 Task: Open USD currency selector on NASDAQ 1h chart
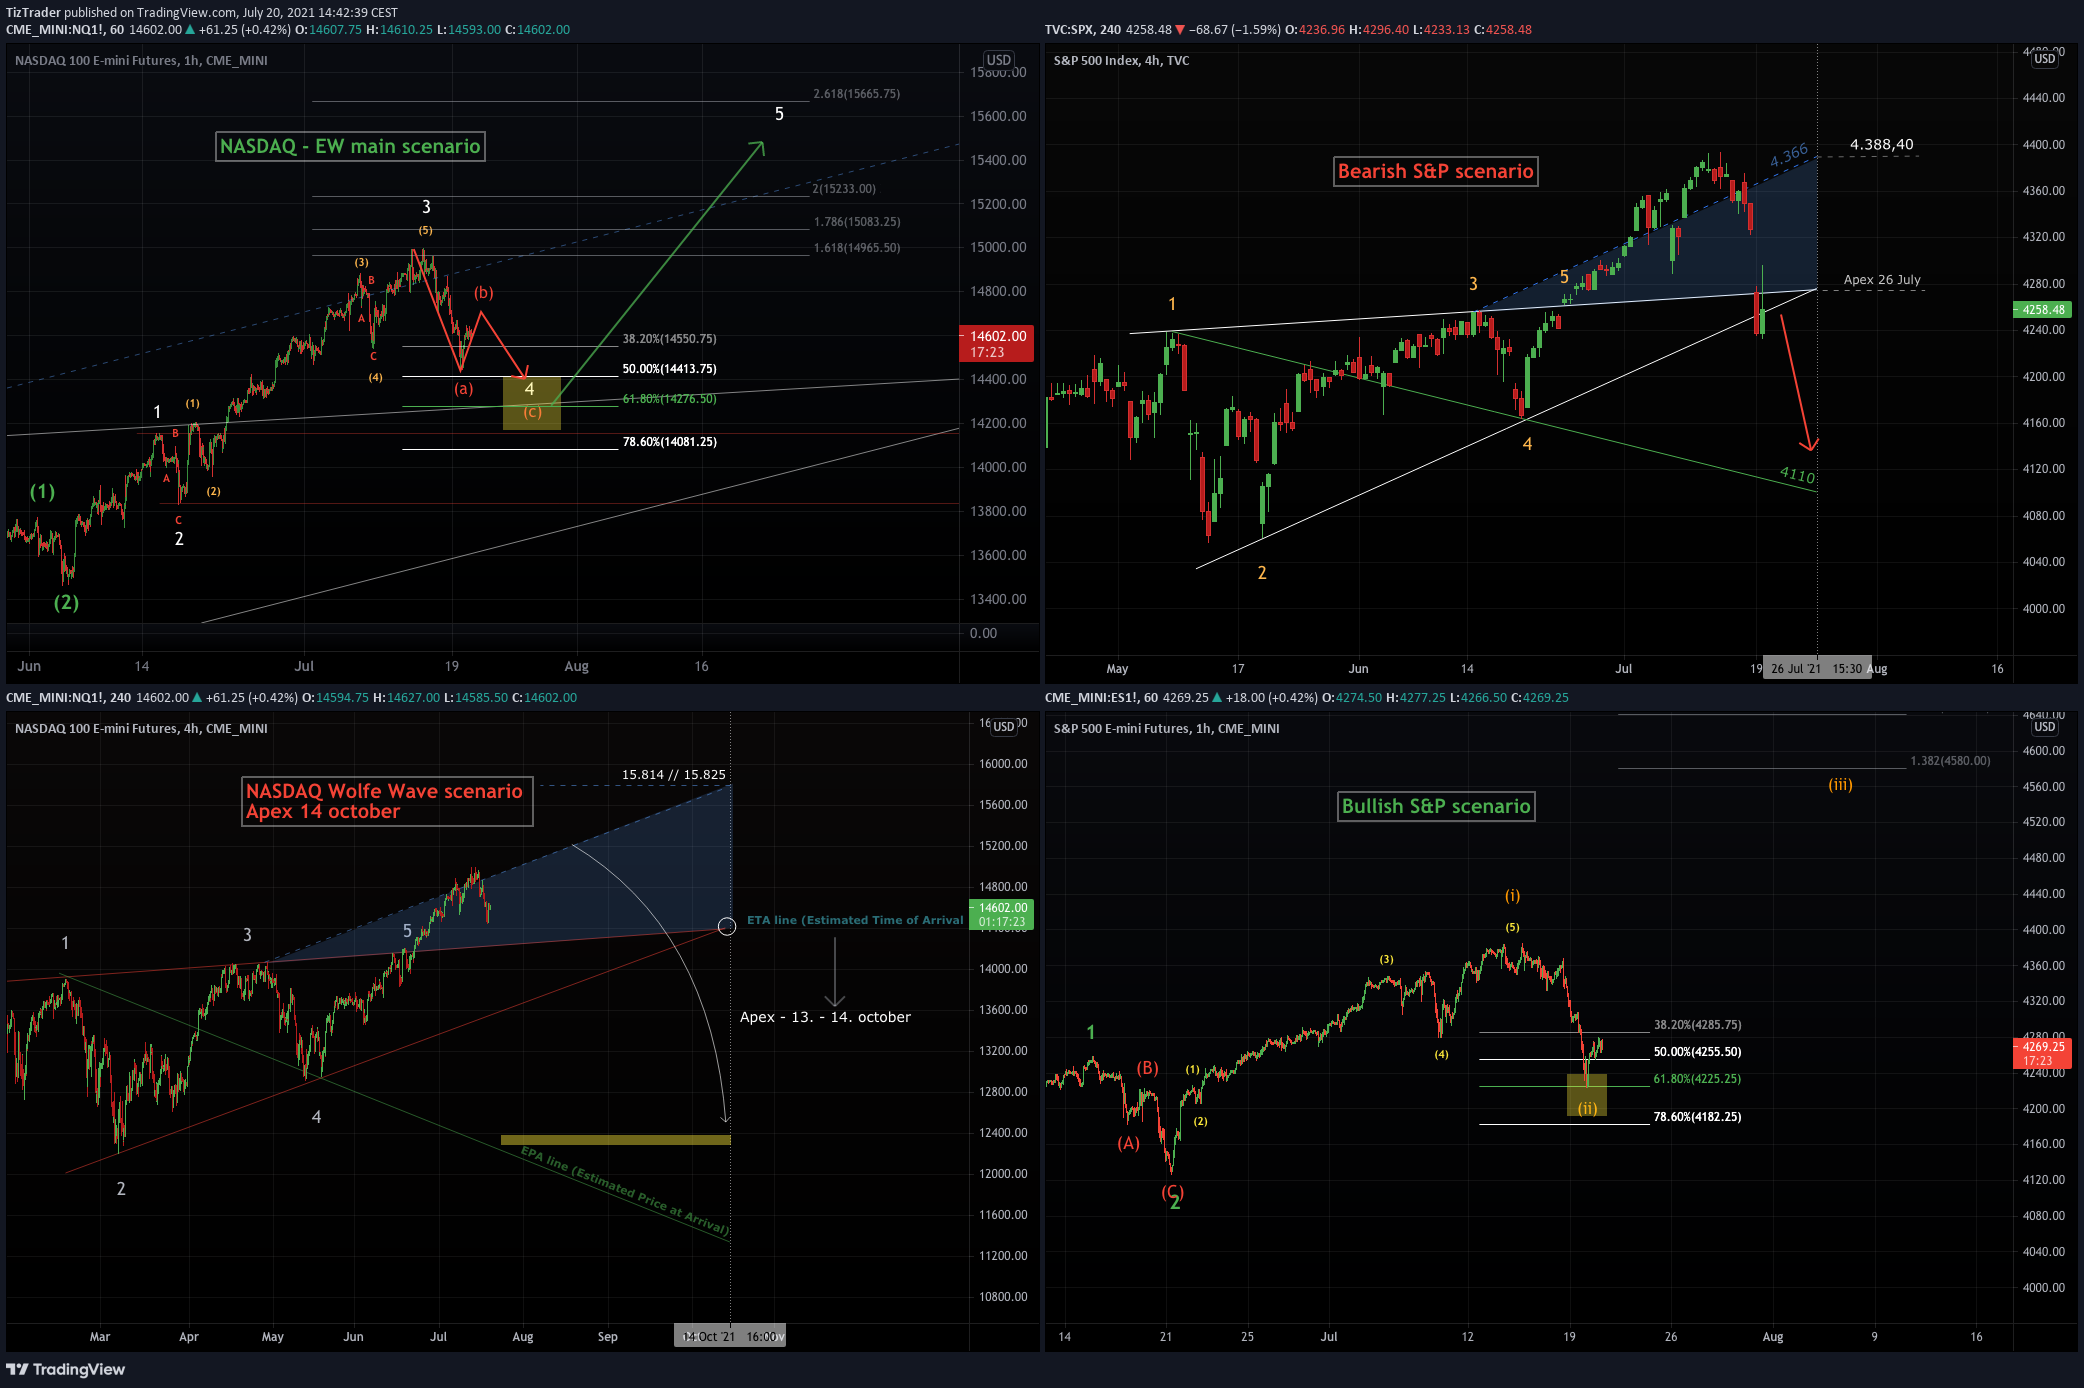pyautogui.click(x=998, y=60)
